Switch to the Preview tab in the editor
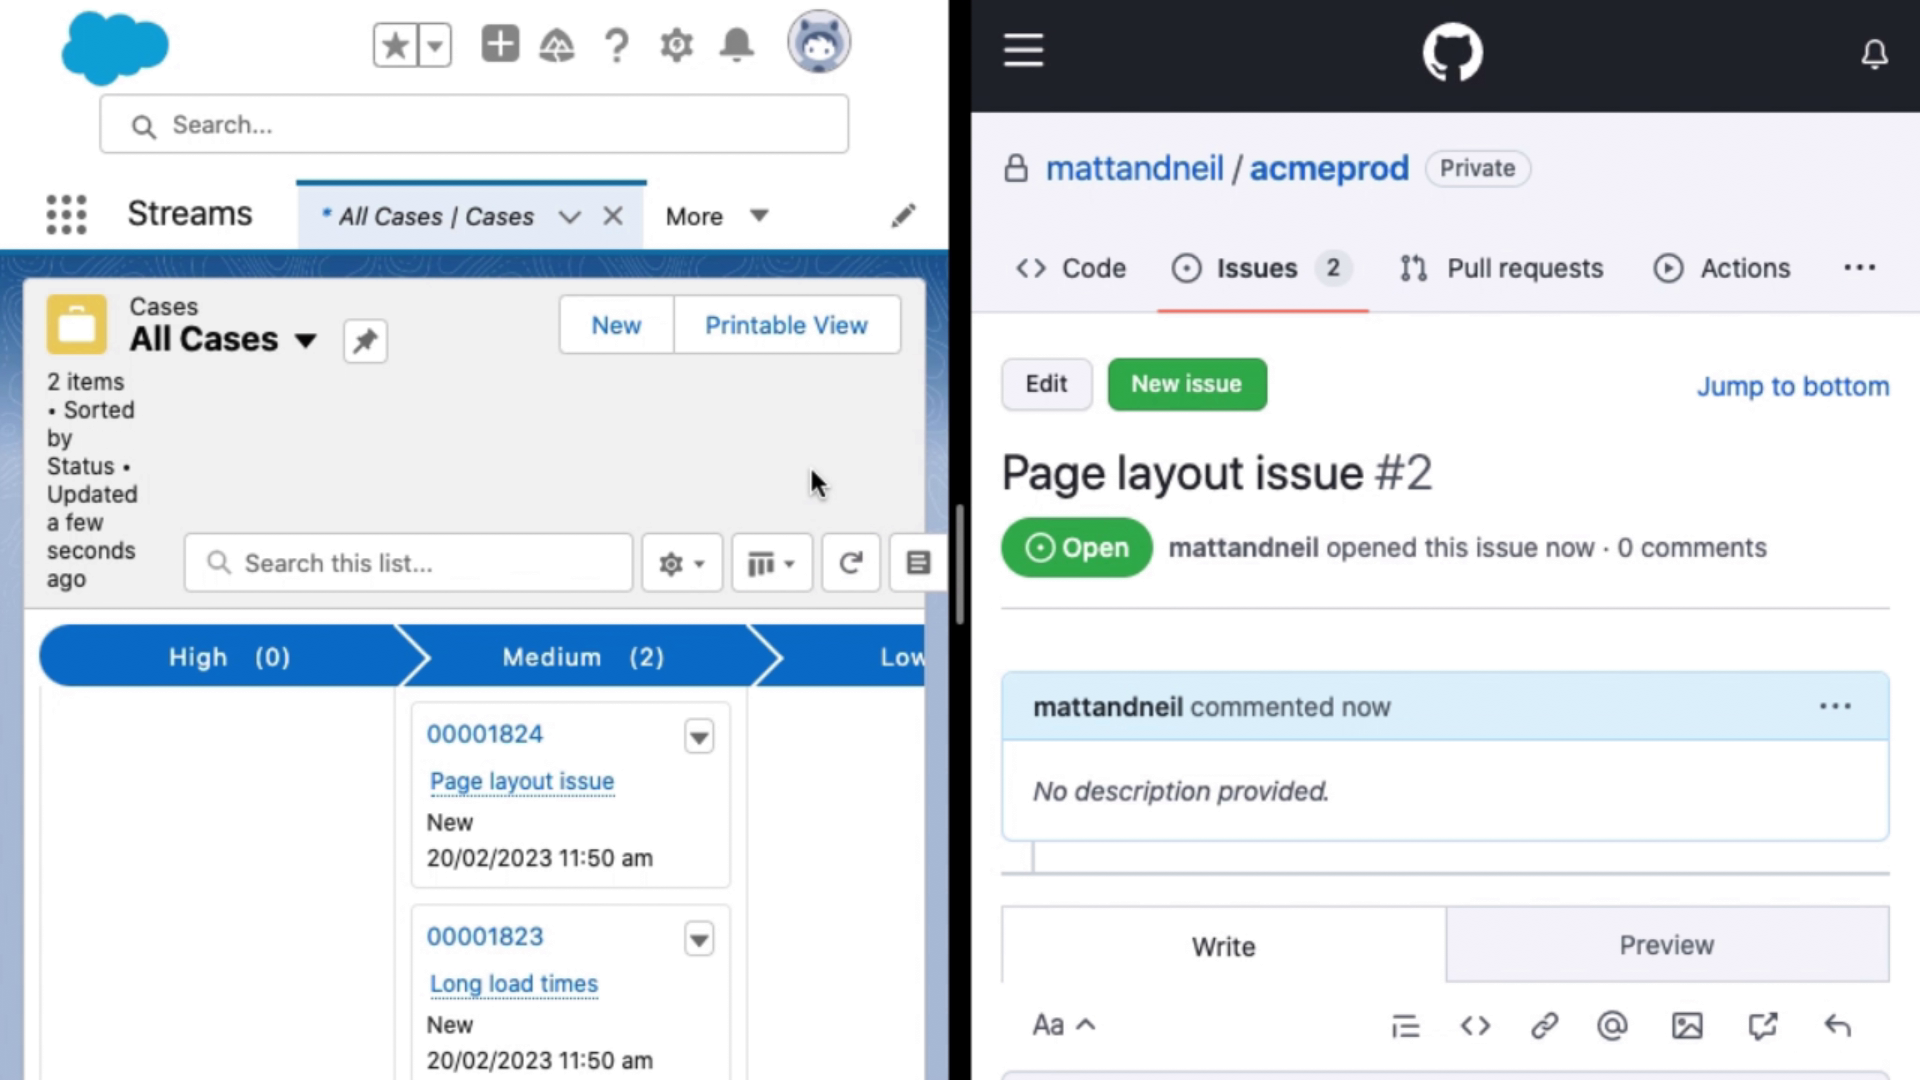 [1666, 944]
